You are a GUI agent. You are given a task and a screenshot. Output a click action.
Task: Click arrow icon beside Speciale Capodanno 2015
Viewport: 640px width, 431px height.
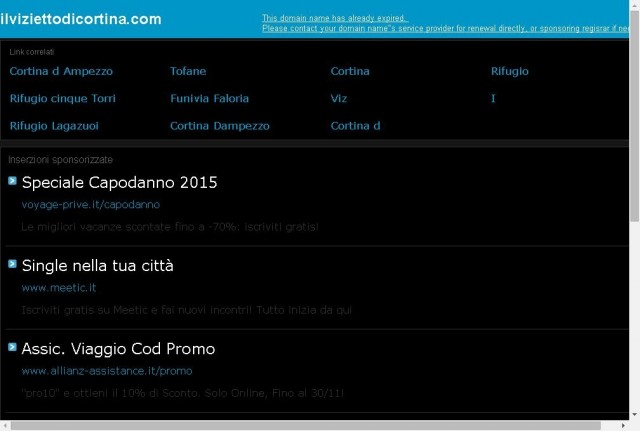click(x=12, y=181)
